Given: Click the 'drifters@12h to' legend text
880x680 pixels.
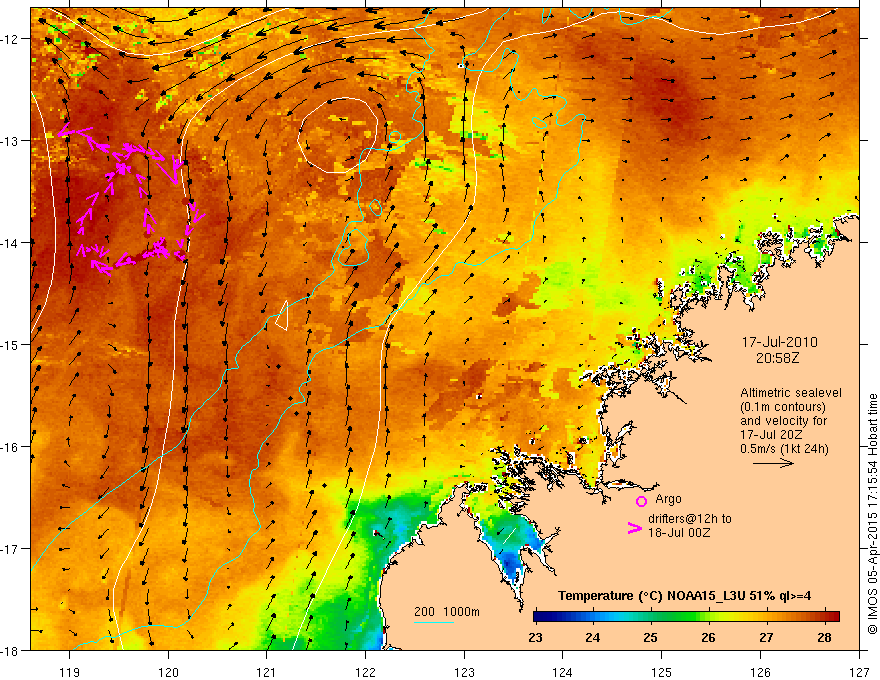Looking at the screenshot, I should [x=690, y=519].
